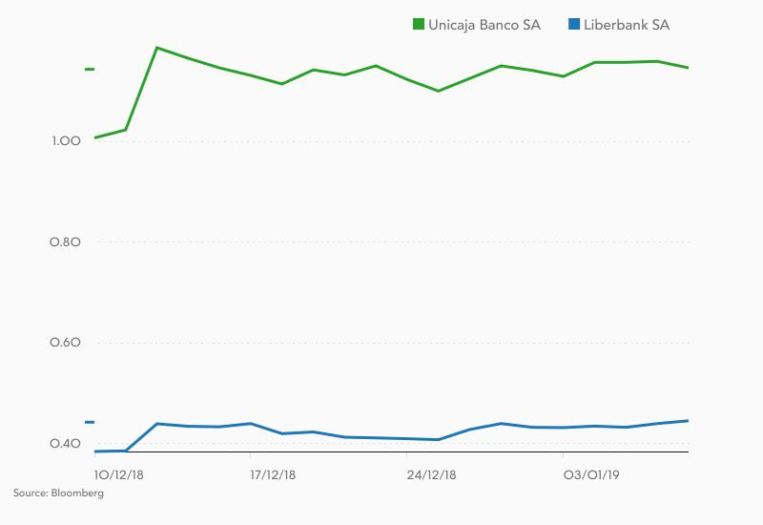Click the green dash marker on y-axis

click(89, 69)
